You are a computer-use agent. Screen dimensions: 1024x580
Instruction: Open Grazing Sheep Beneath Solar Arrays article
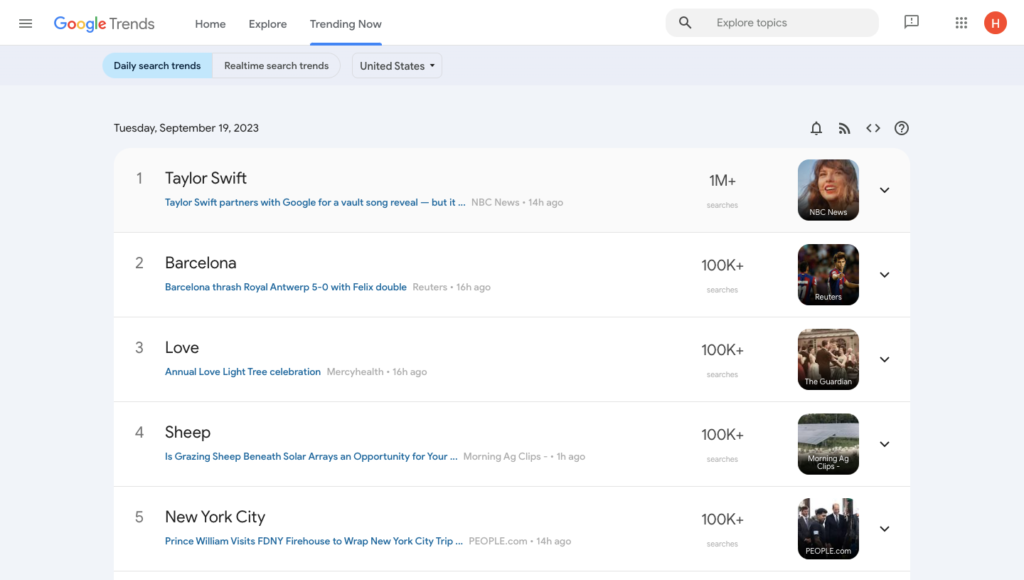click(x=311, y=457)
